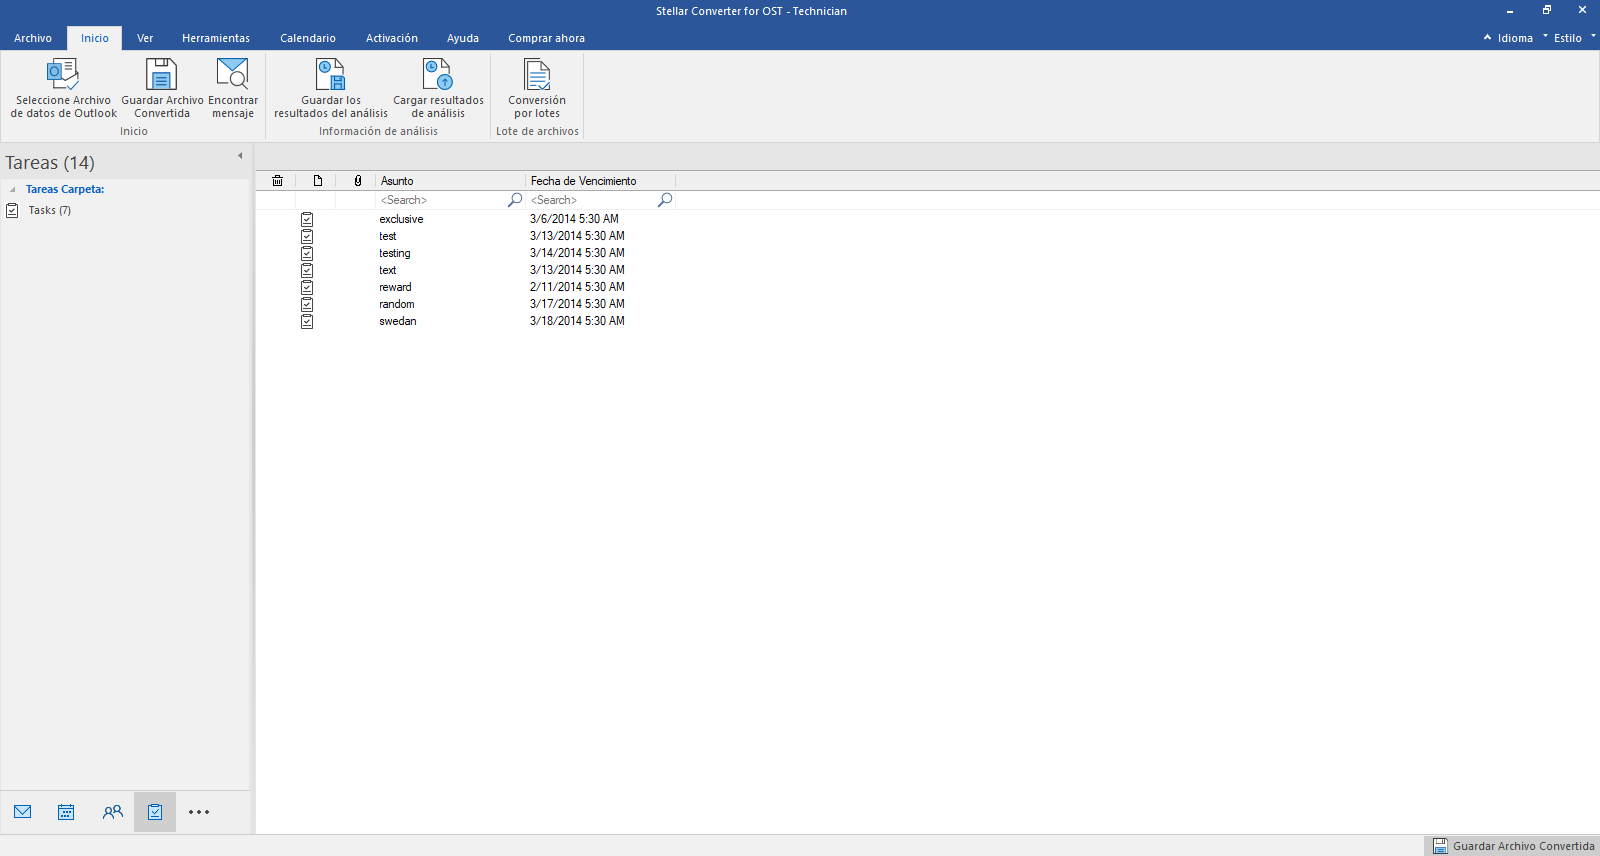Click the deleted items trash column header
Viewport: 1600px width, 856px height.
click(277, 181)
